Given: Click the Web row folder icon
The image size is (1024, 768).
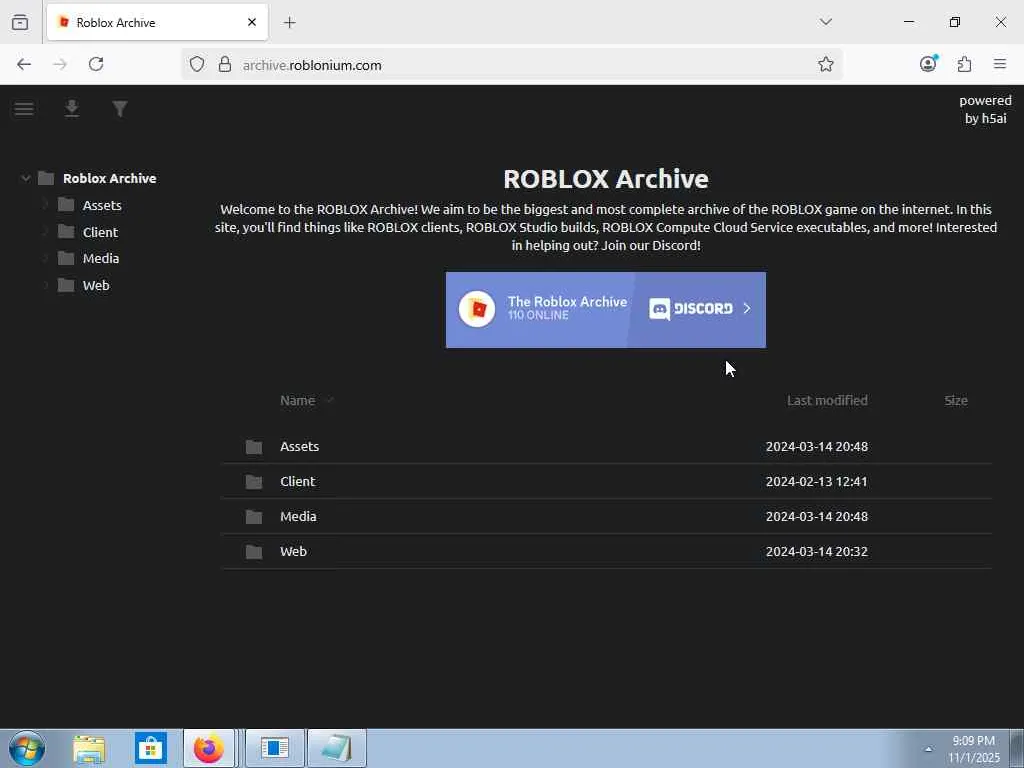Looking at the screenshot, I should pyautogui.click(x=254, y=552).
